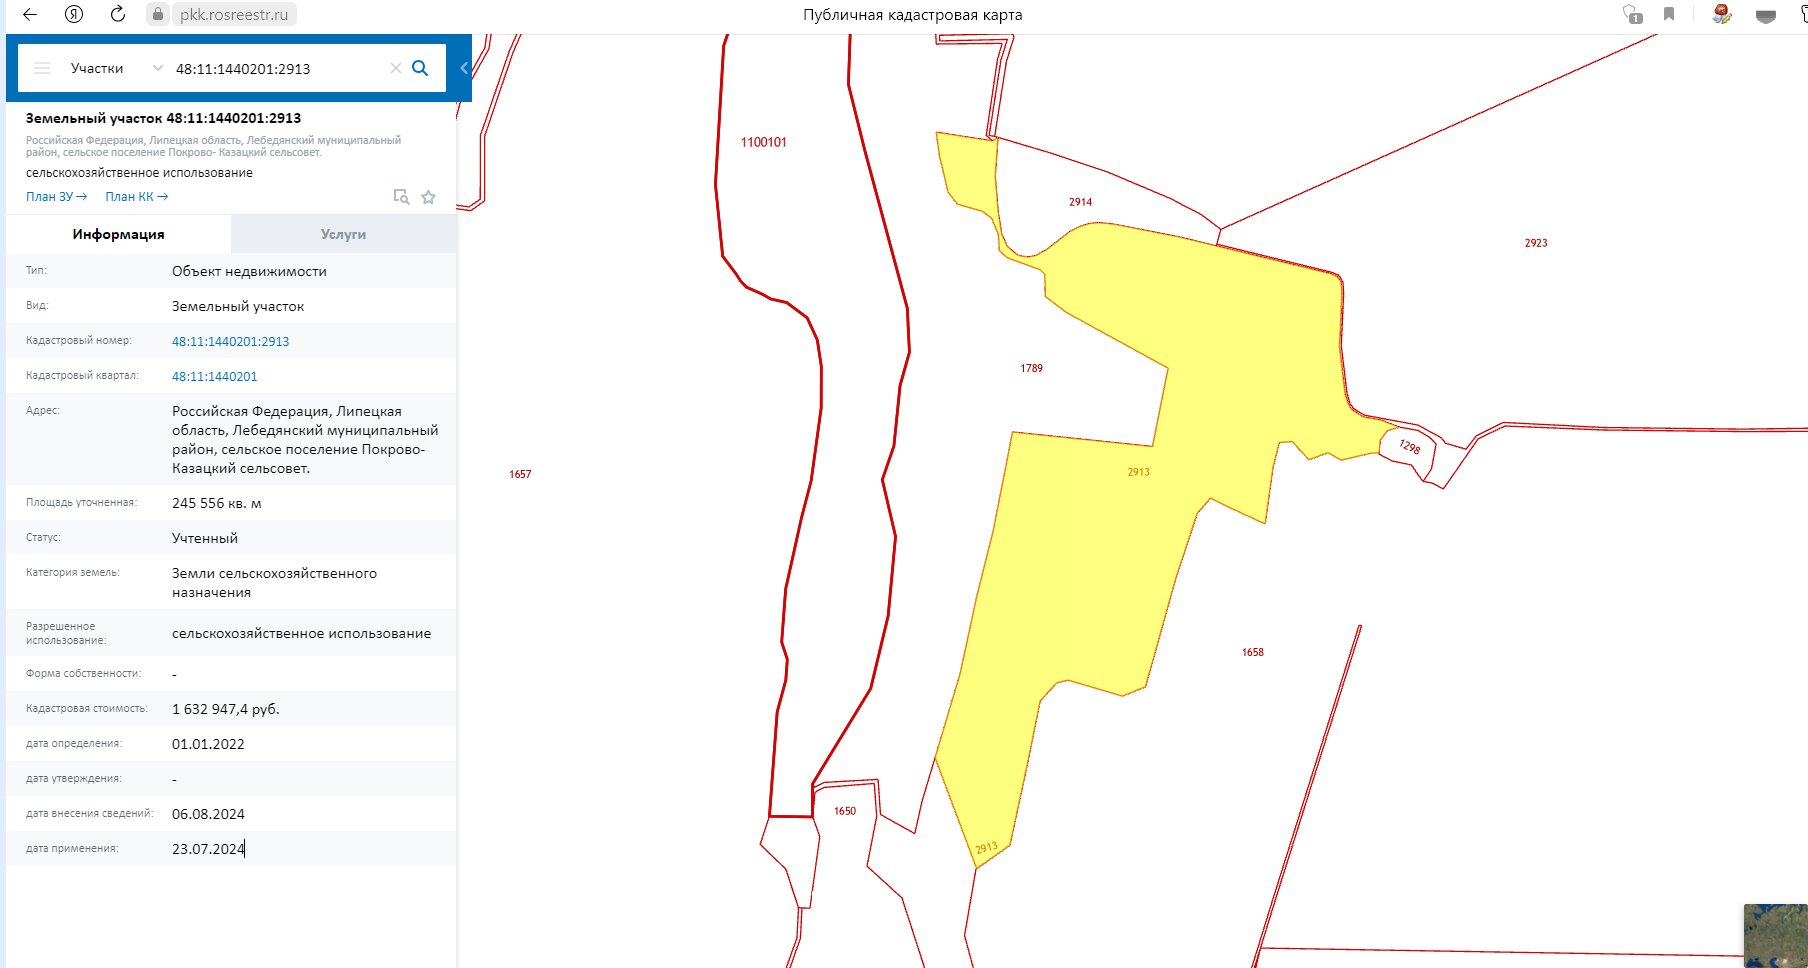The height and width of the screenshot is (968, 1808).
Task: Go back using browser back arrow
Action: coord(30,14)
